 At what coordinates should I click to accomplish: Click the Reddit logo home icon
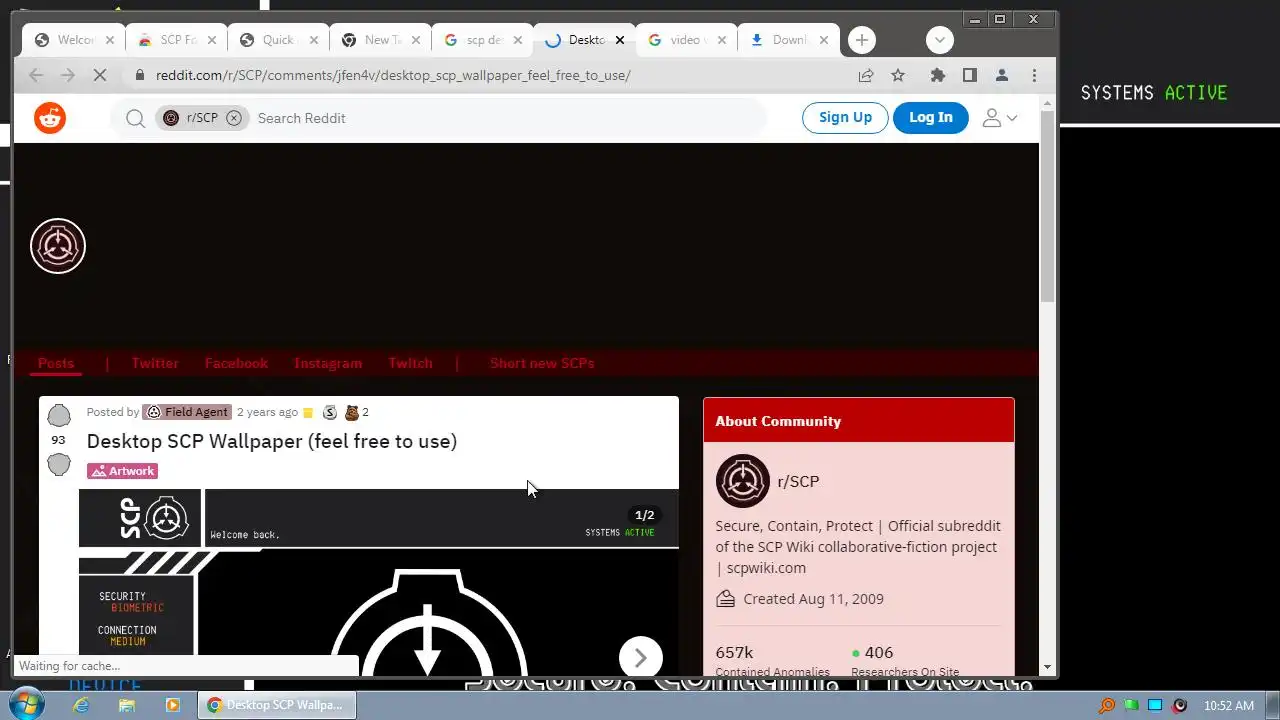[50, 118]
